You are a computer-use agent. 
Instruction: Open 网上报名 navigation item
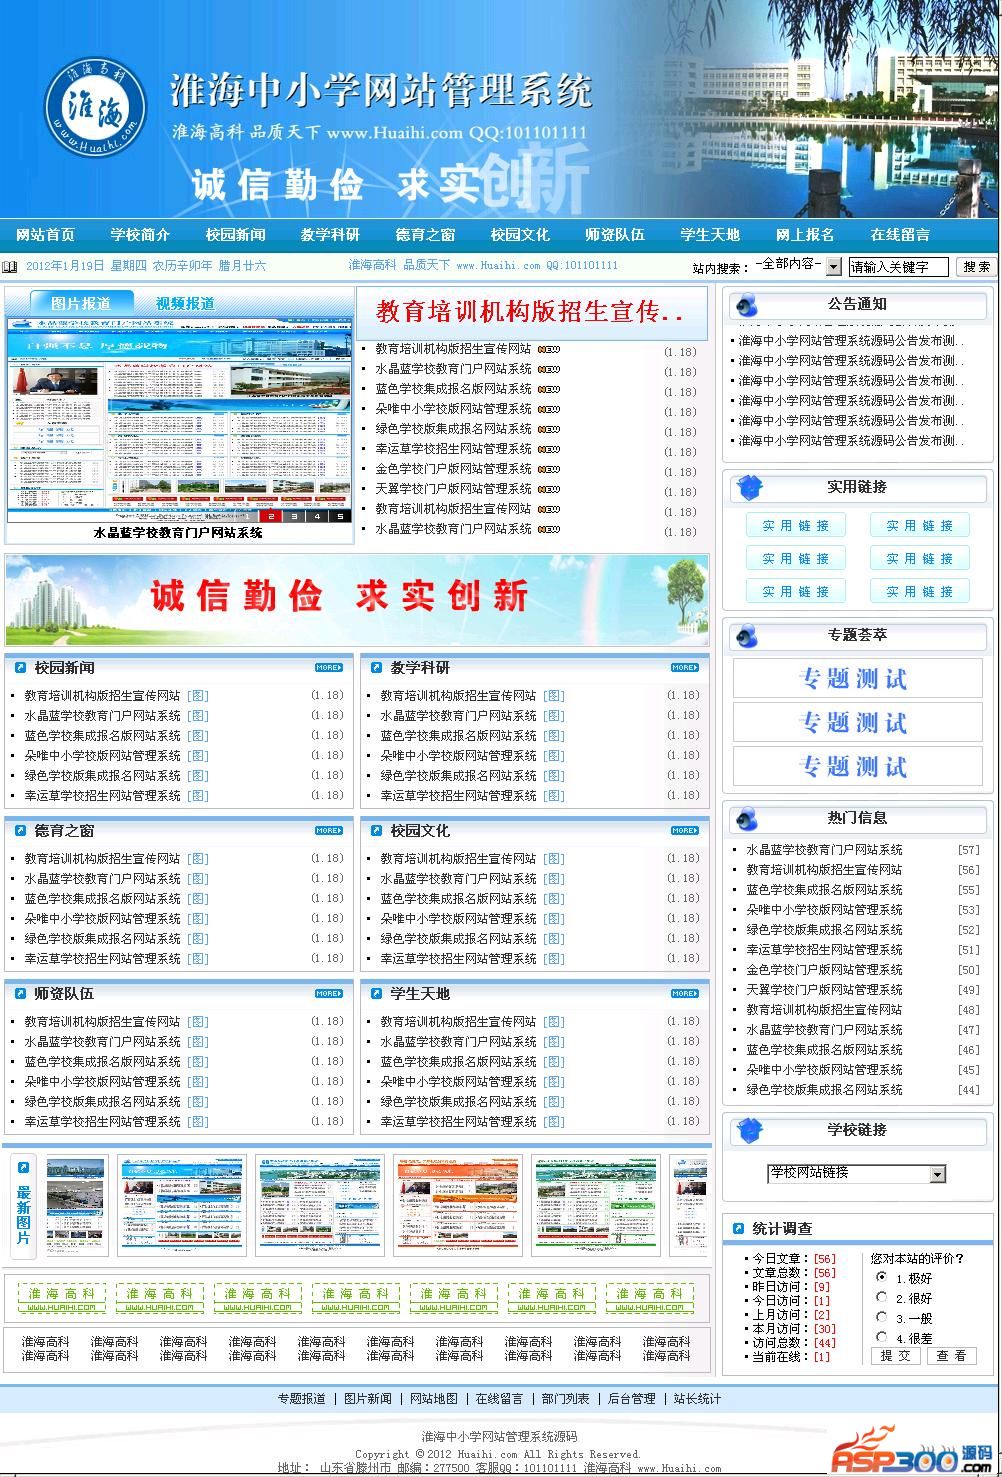click(805, 234)
